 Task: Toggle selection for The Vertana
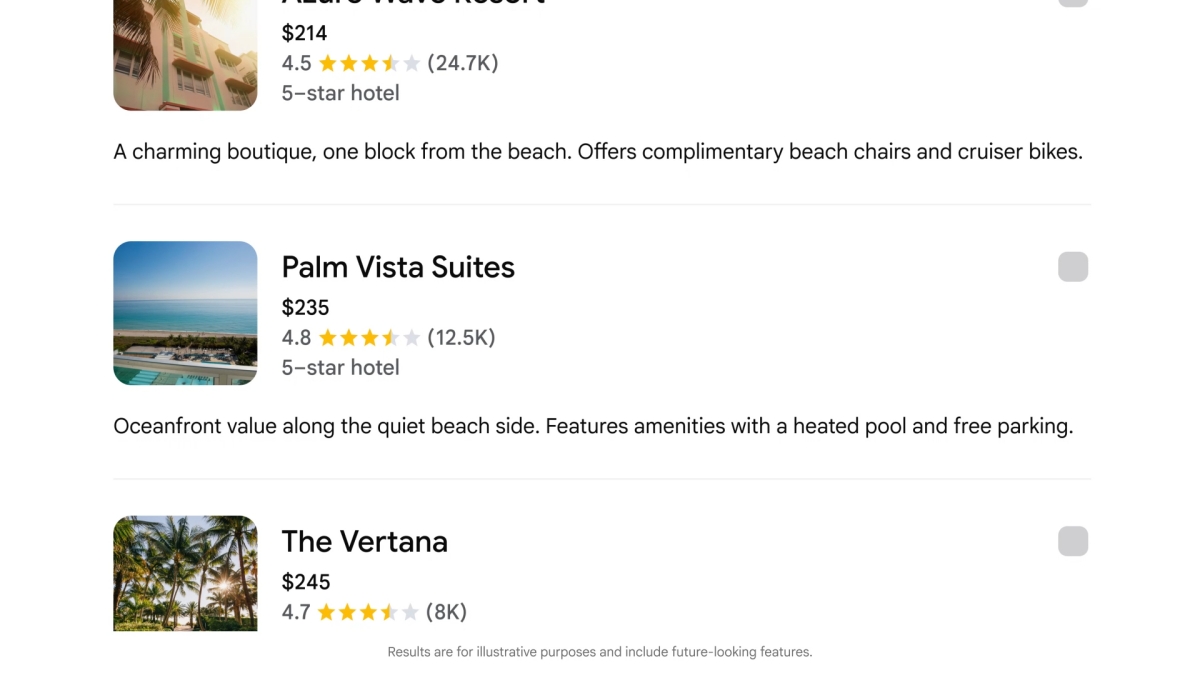[x=1072, y=541]
